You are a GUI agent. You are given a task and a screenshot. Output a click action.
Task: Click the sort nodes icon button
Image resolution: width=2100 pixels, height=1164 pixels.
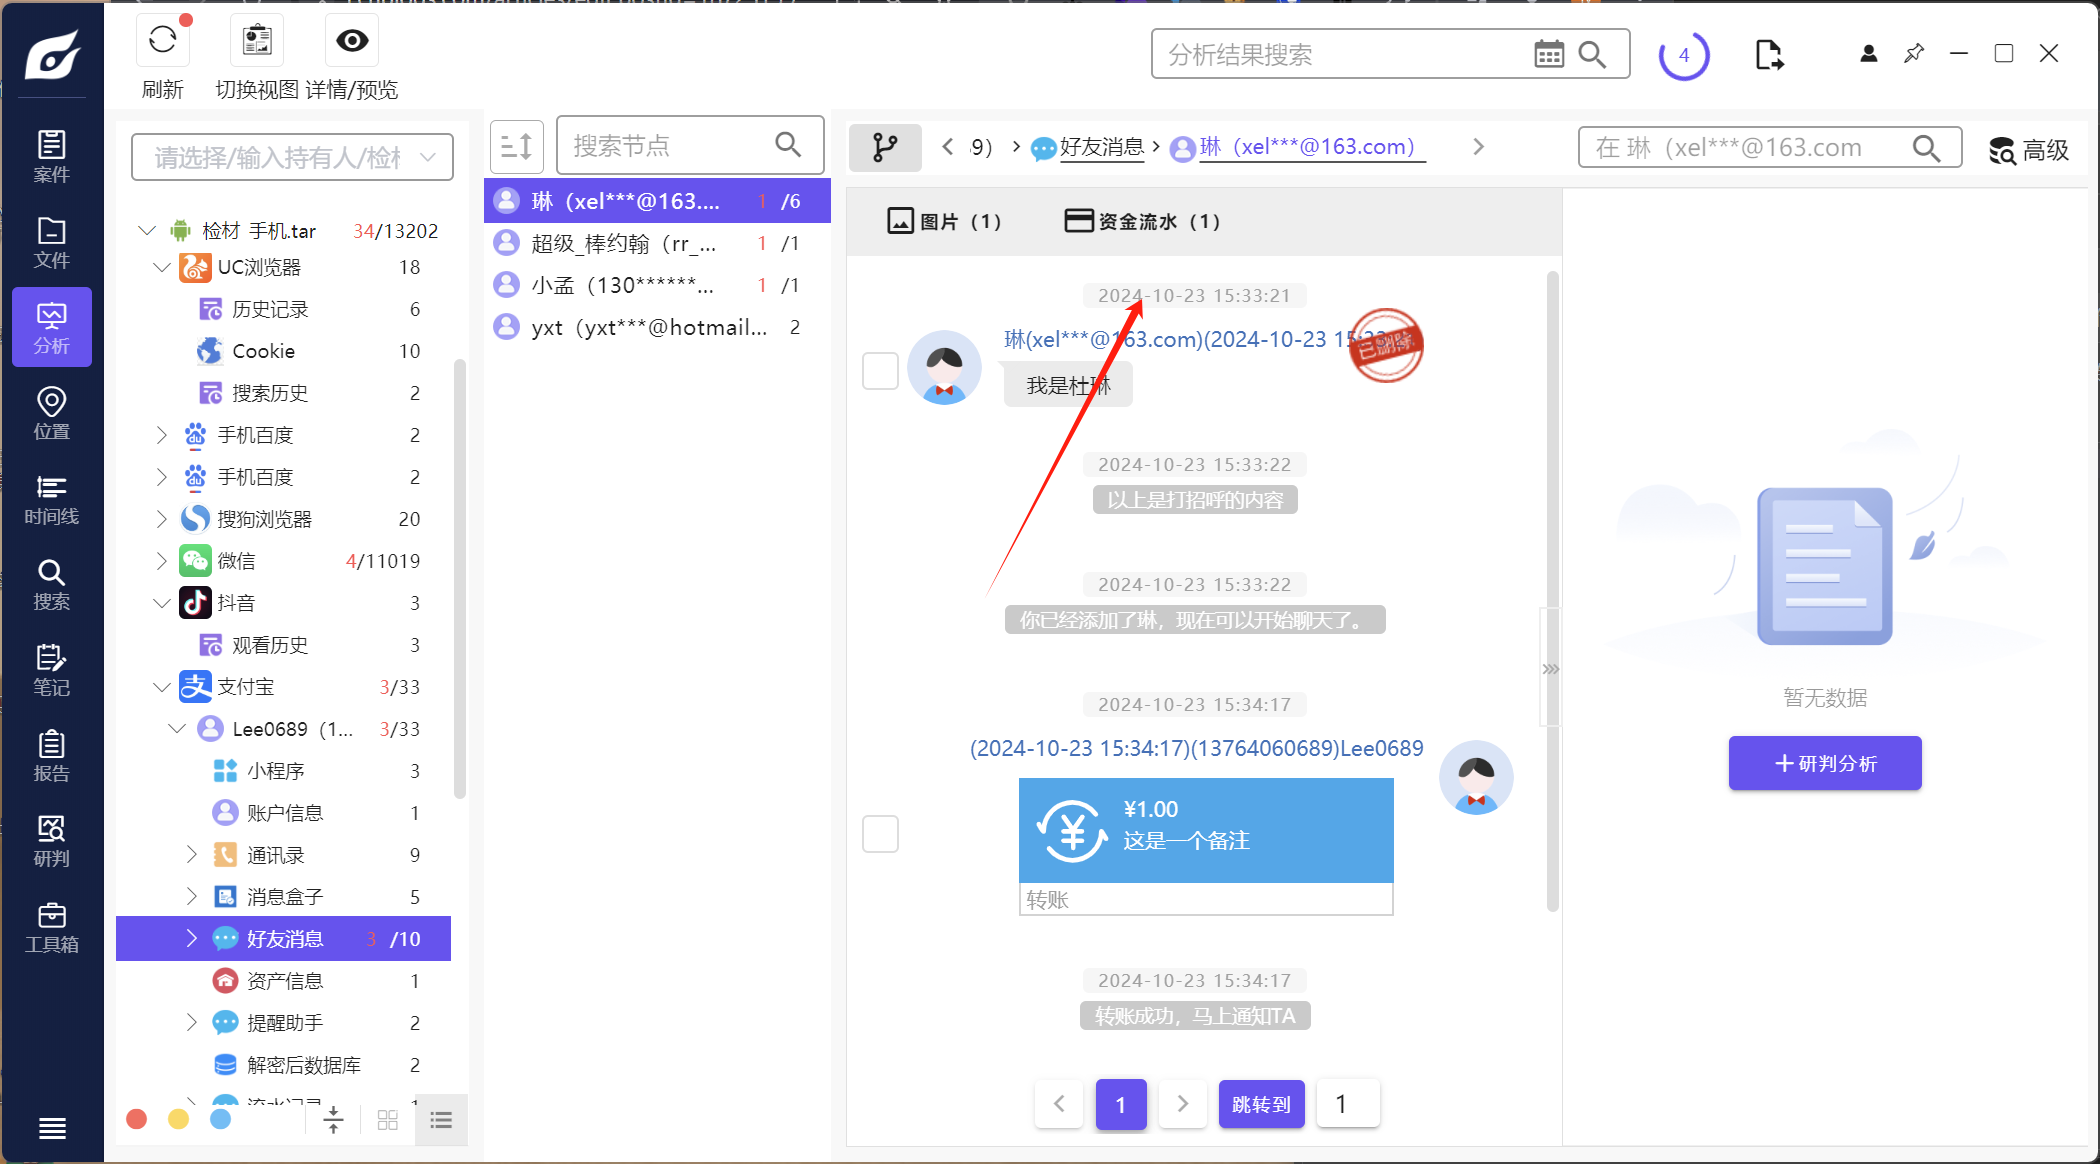(x=516, y=147)
